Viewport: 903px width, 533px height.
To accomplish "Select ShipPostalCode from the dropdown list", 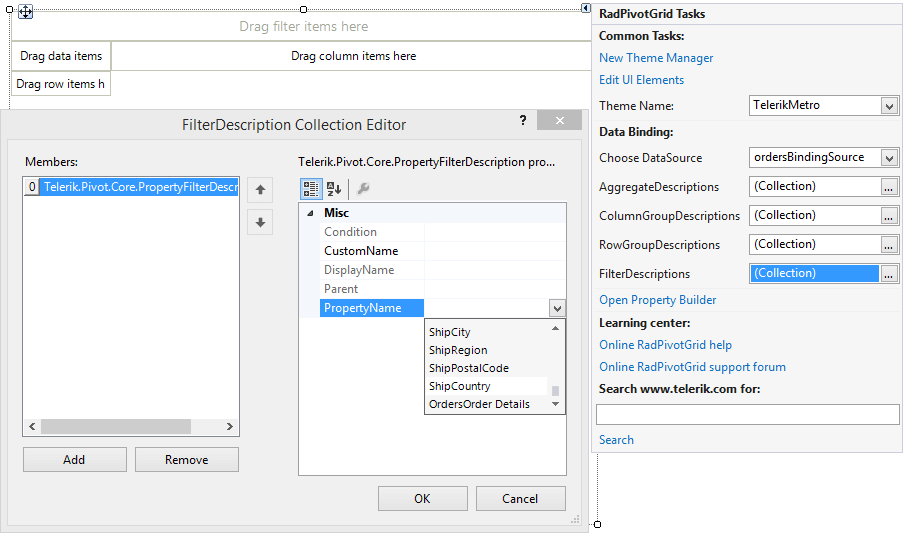I will [x=487, y=368].
